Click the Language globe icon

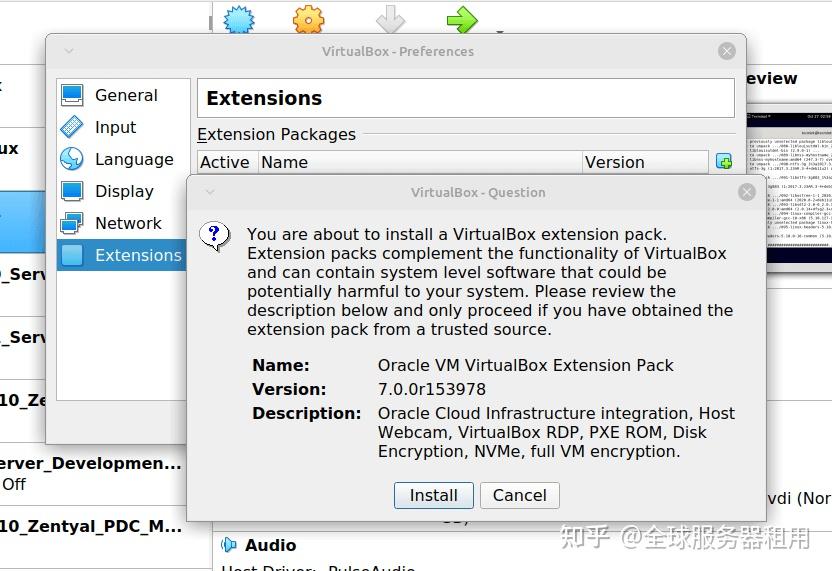(72, 159)
